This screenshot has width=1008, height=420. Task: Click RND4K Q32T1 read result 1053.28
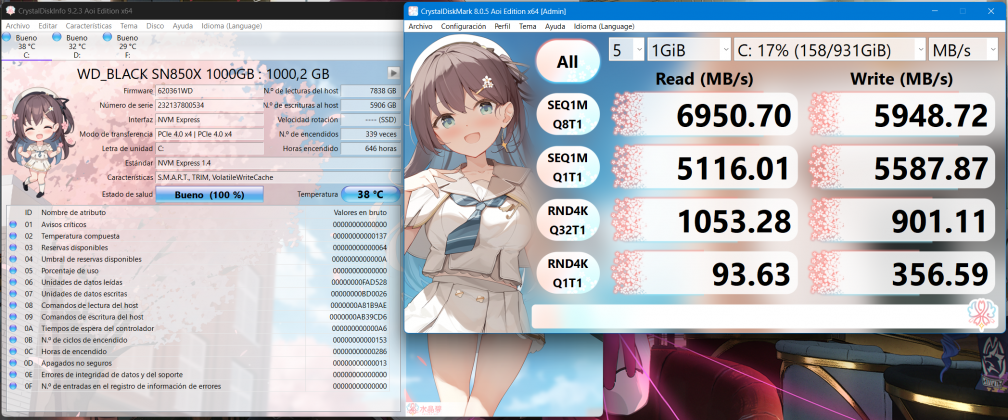pos(704,221)
